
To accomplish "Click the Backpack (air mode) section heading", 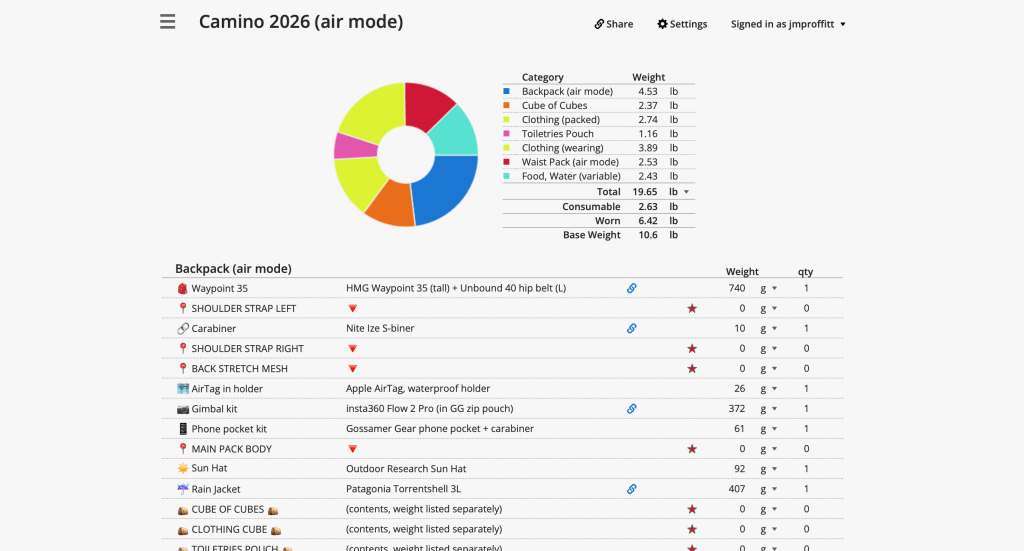I will (233, 269).
